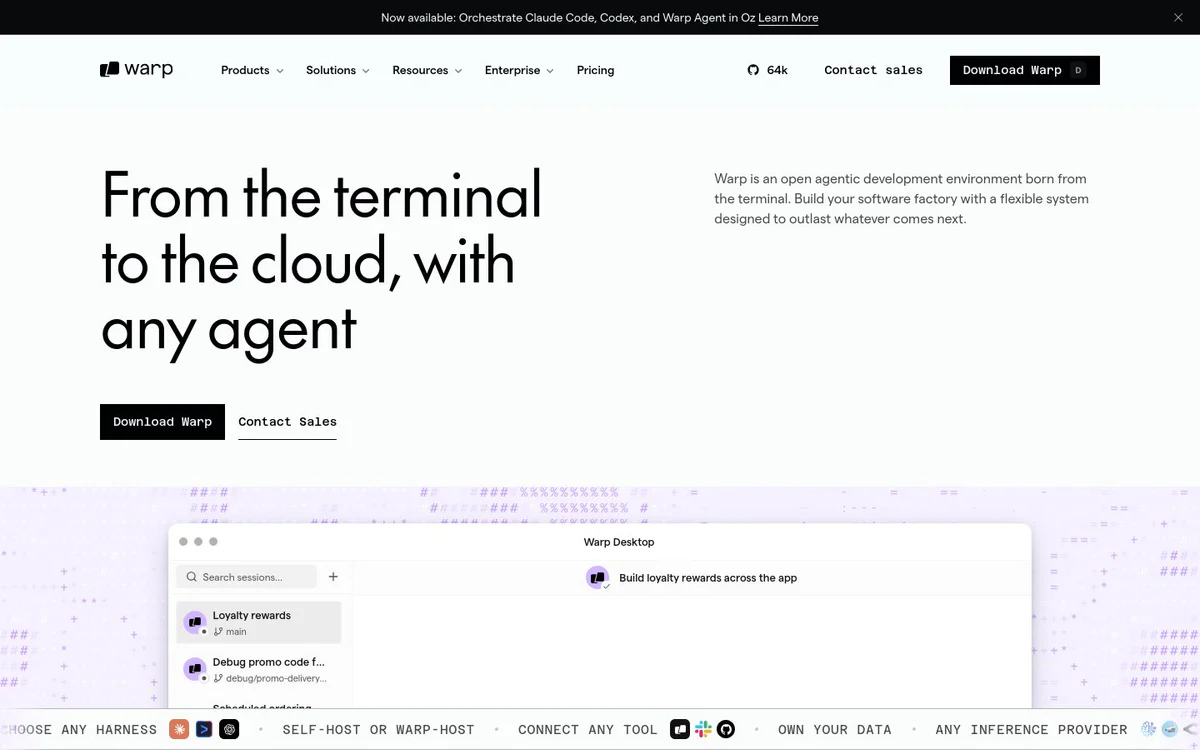Click the SELF-HOST OR WARP-HOST ticker text
1200x750 pixels.
(379, 729)
